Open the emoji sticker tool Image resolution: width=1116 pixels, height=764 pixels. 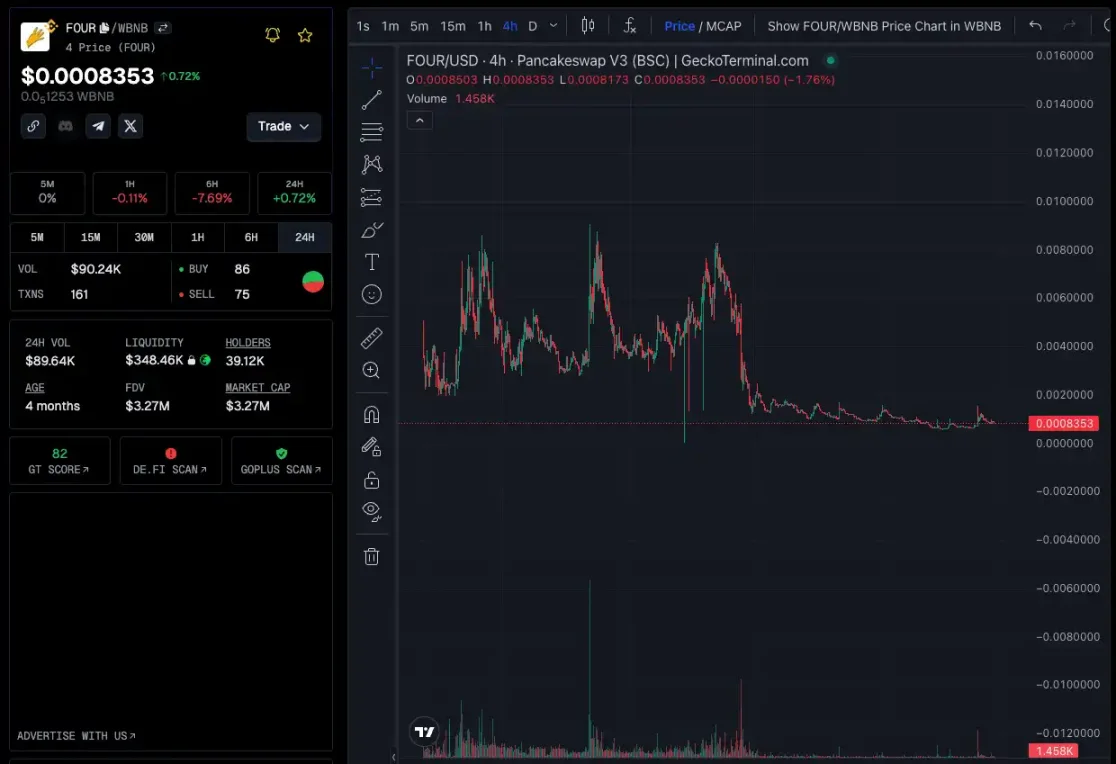[371, 295]
